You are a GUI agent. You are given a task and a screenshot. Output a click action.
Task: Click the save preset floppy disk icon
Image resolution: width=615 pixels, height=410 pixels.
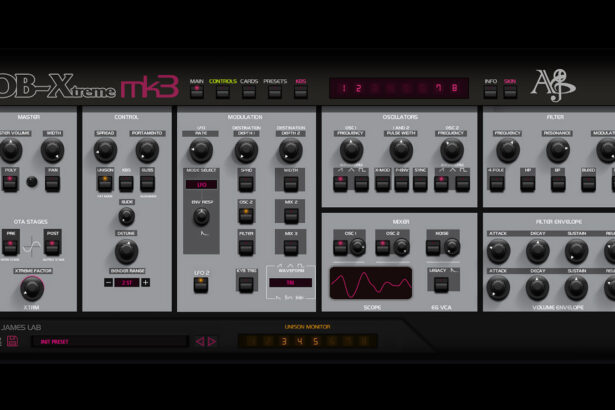point(12,341)
